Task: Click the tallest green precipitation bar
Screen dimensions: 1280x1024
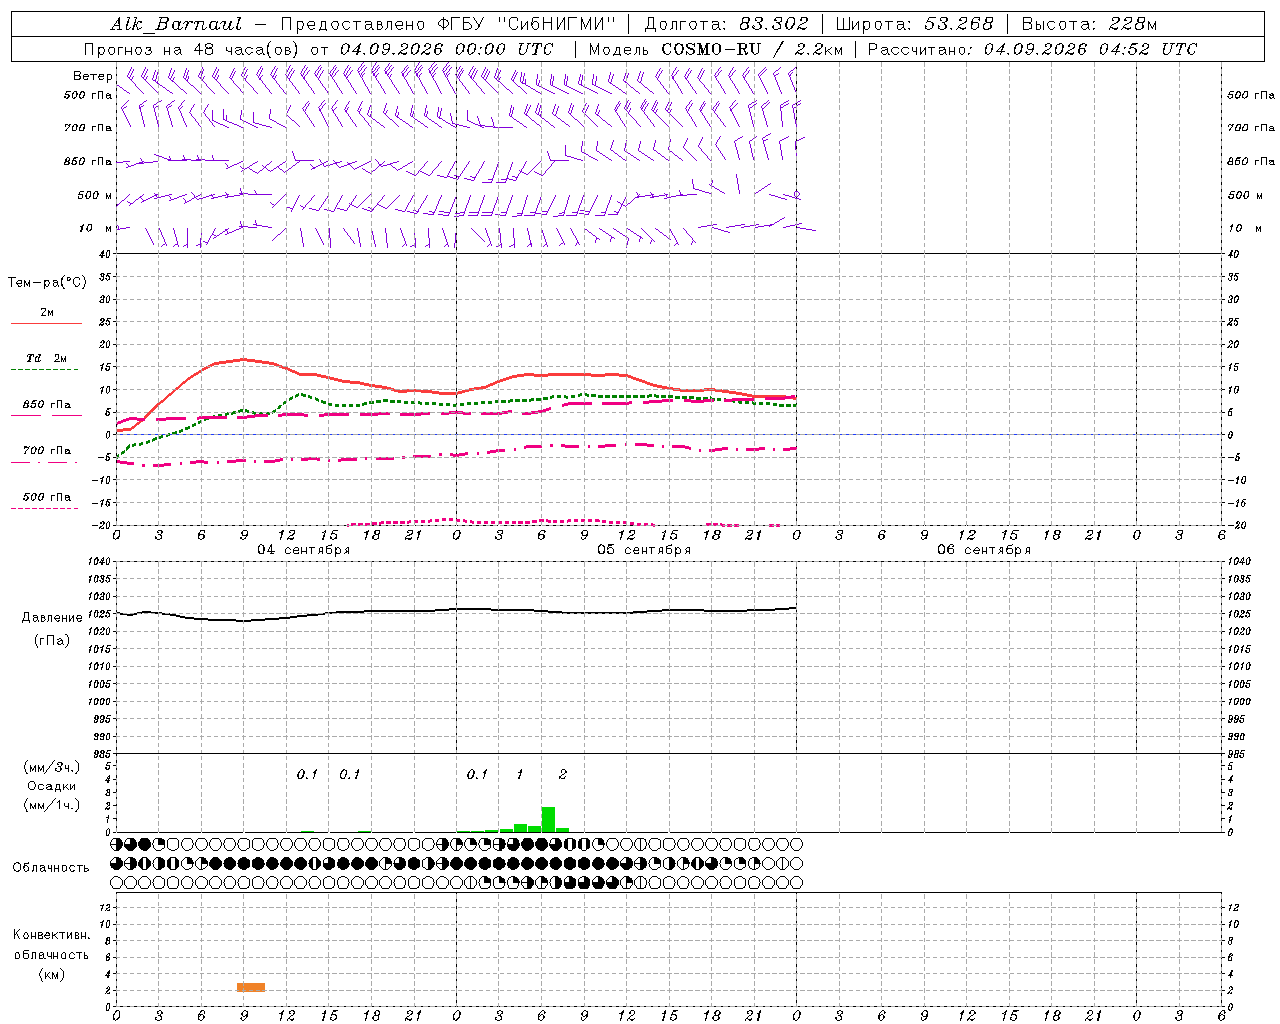Action: [x=548, y=819]
